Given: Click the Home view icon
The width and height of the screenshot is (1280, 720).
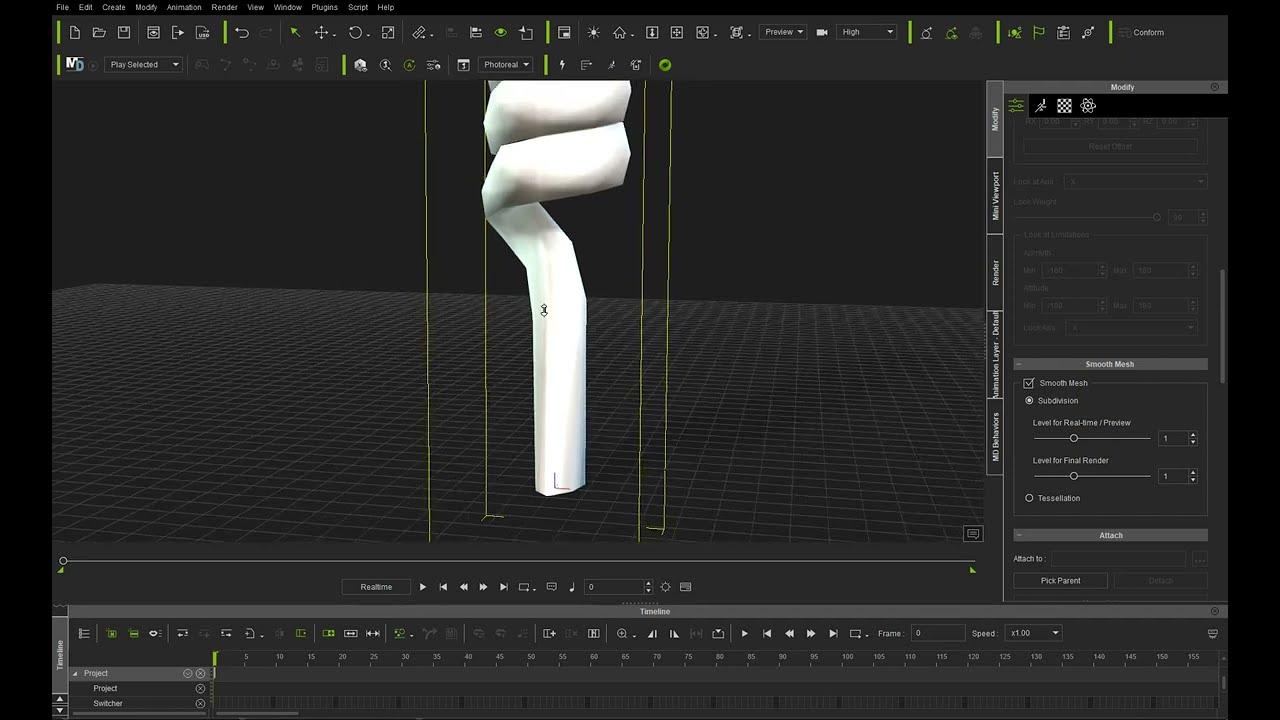Looking at the screenshot, I should (x=619, y=32).
